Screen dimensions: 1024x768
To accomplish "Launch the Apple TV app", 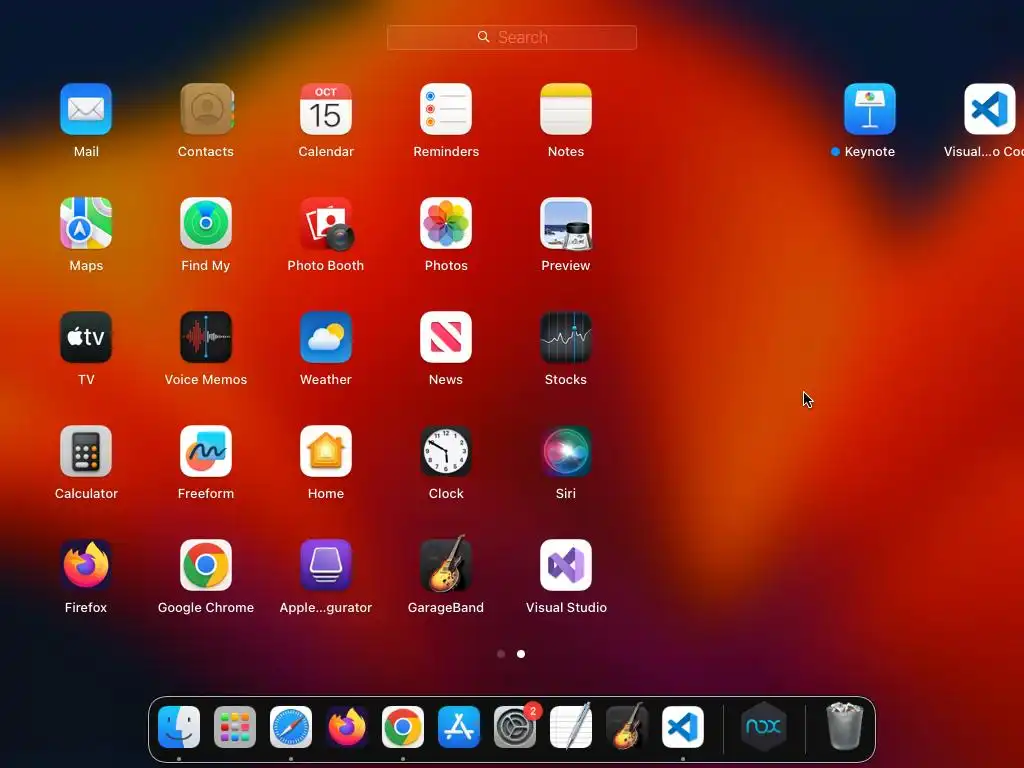I will click(x=86, y=337).
